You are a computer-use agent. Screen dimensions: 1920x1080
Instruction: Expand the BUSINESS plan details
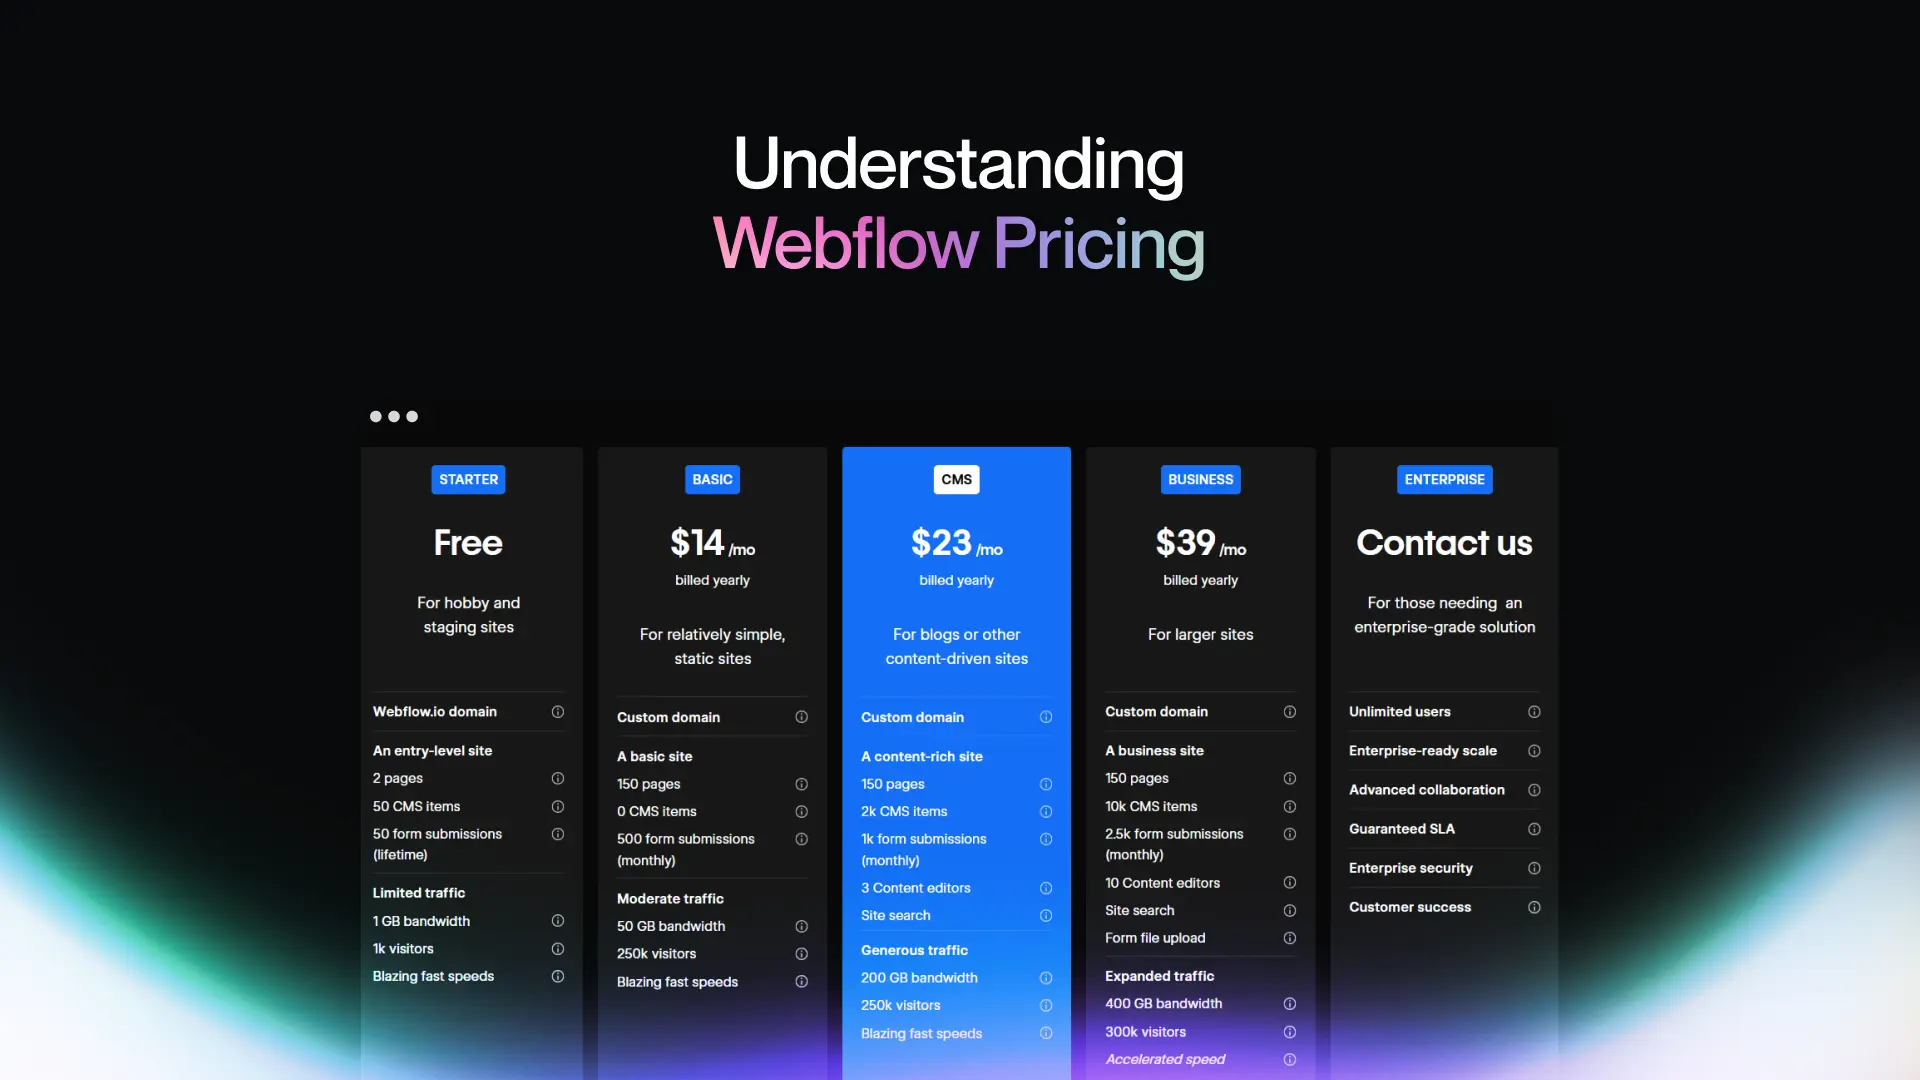(x=1197, y=479)
